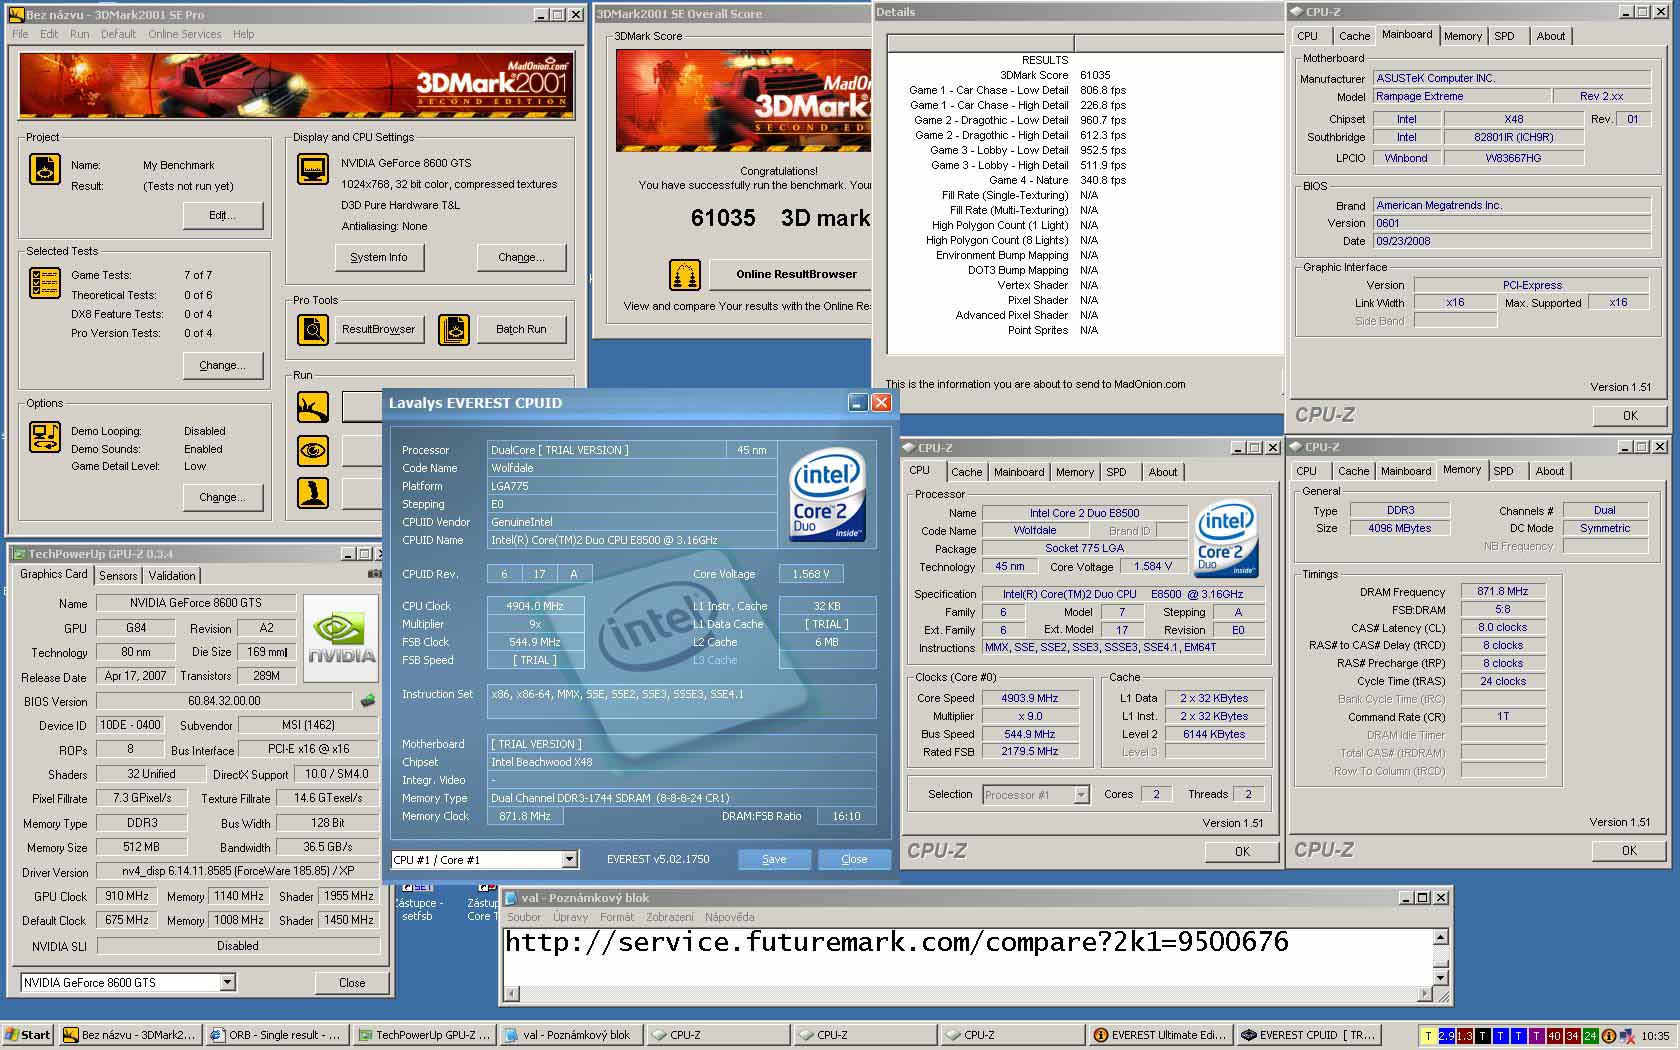Select the SPD tab in the top CPU-Z window
Screen dimensions: 1680x1050
click(1504, 36)
